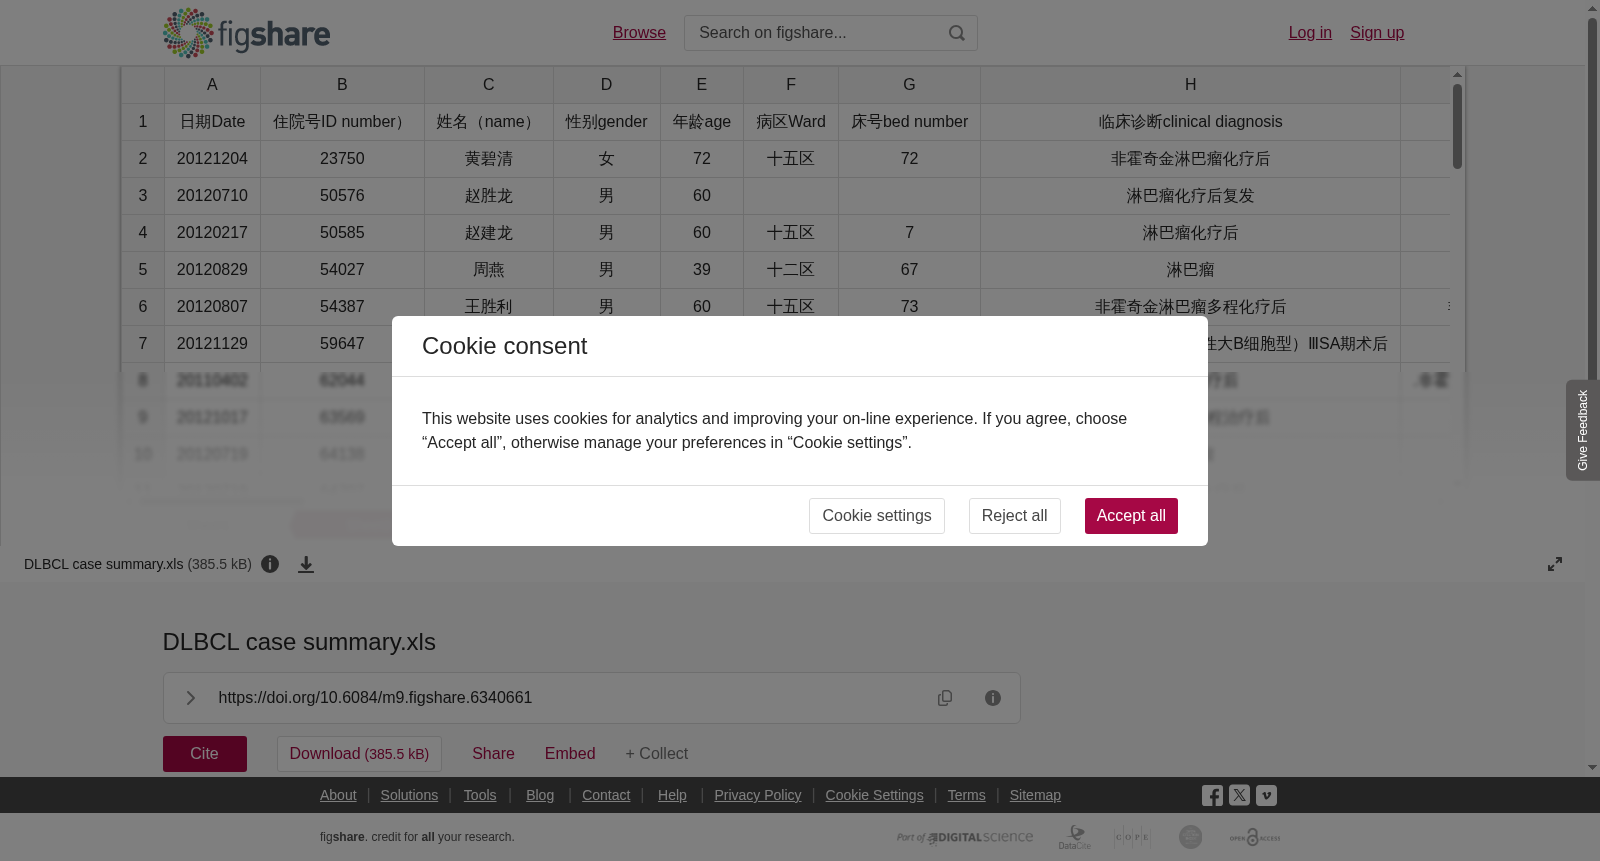The height and width of the screenshot is (861, 1600).
Task: Show file info icon beside DLBCL case summary.xls
Action: (270, 564)
